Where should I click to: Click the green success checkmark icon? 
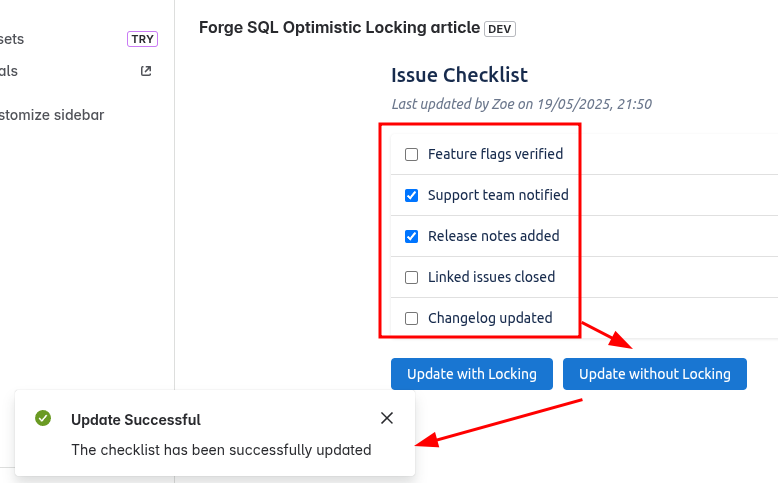click(43, 418)
